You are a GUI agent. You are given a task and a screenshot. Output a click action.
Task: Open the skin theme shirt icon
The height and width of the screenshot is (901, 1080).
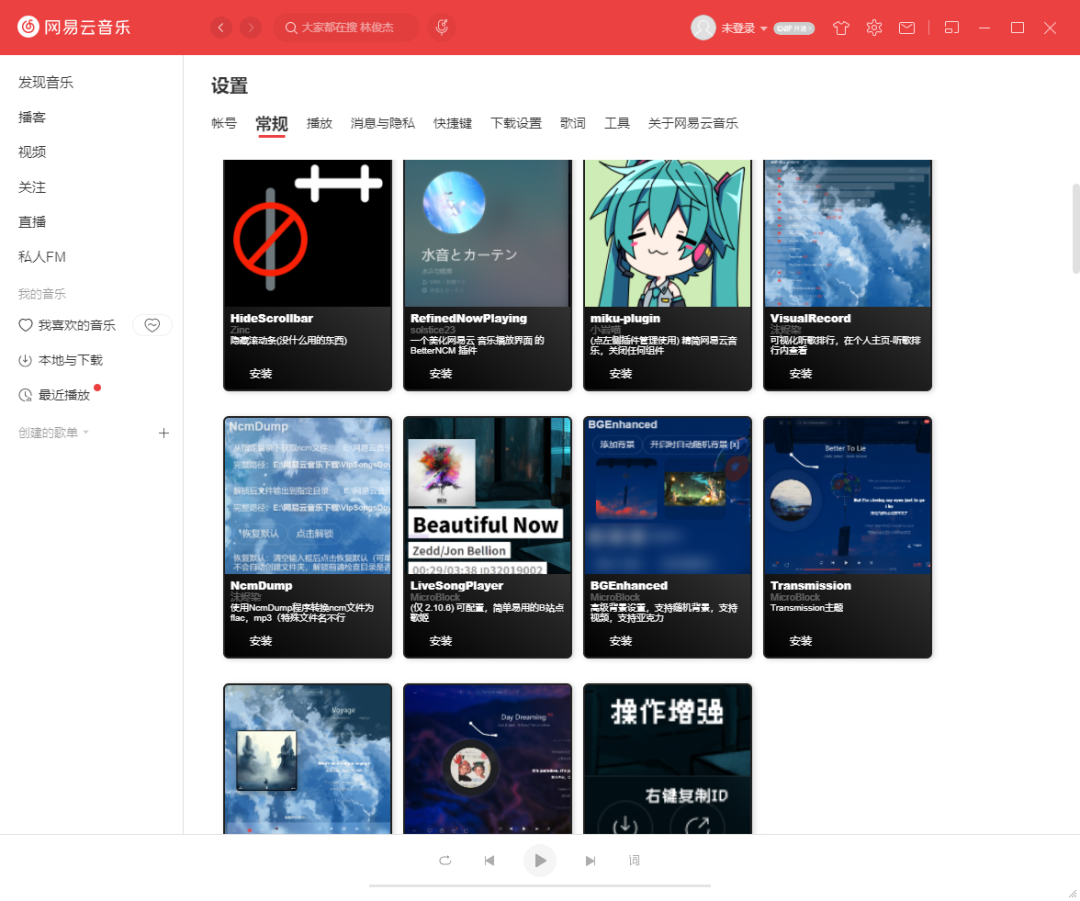point(841,28)
